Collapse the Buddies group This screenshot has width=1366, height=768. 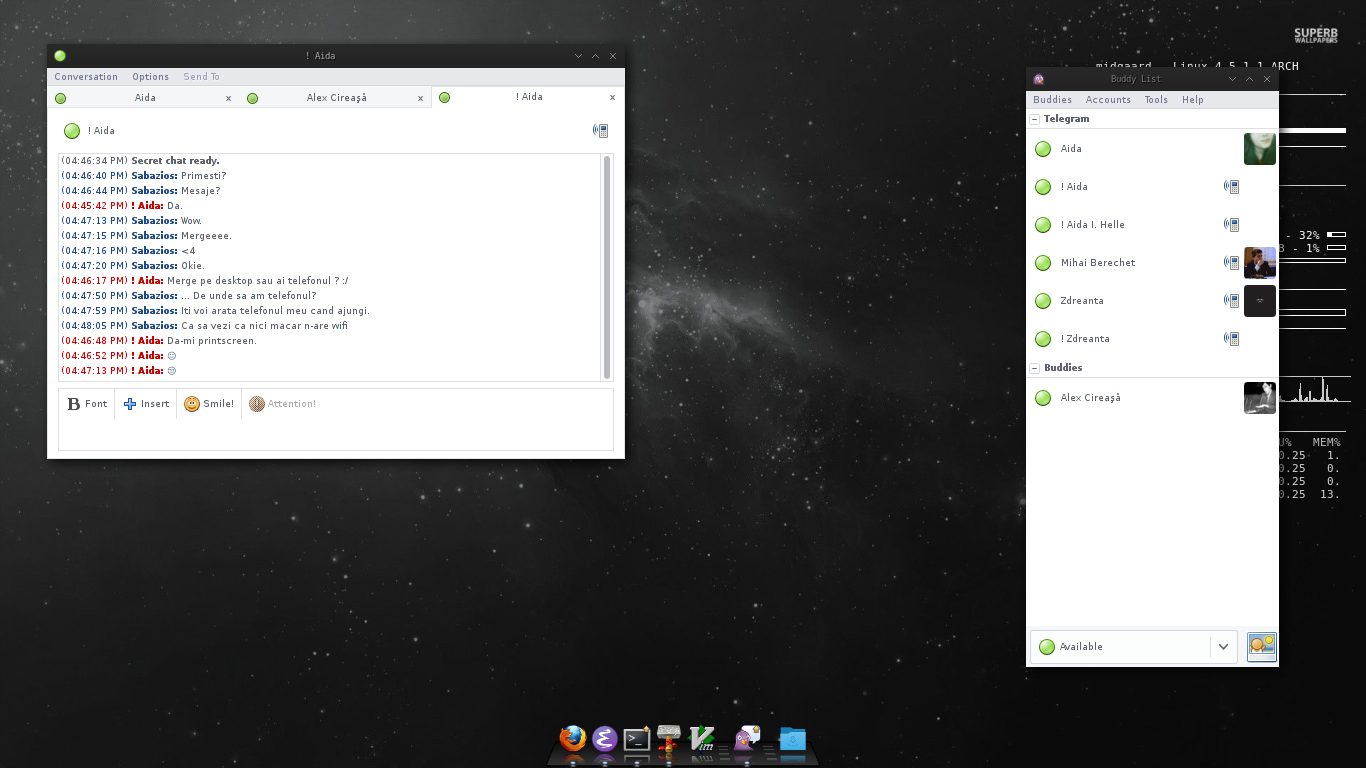click(x=1035, y=368)
